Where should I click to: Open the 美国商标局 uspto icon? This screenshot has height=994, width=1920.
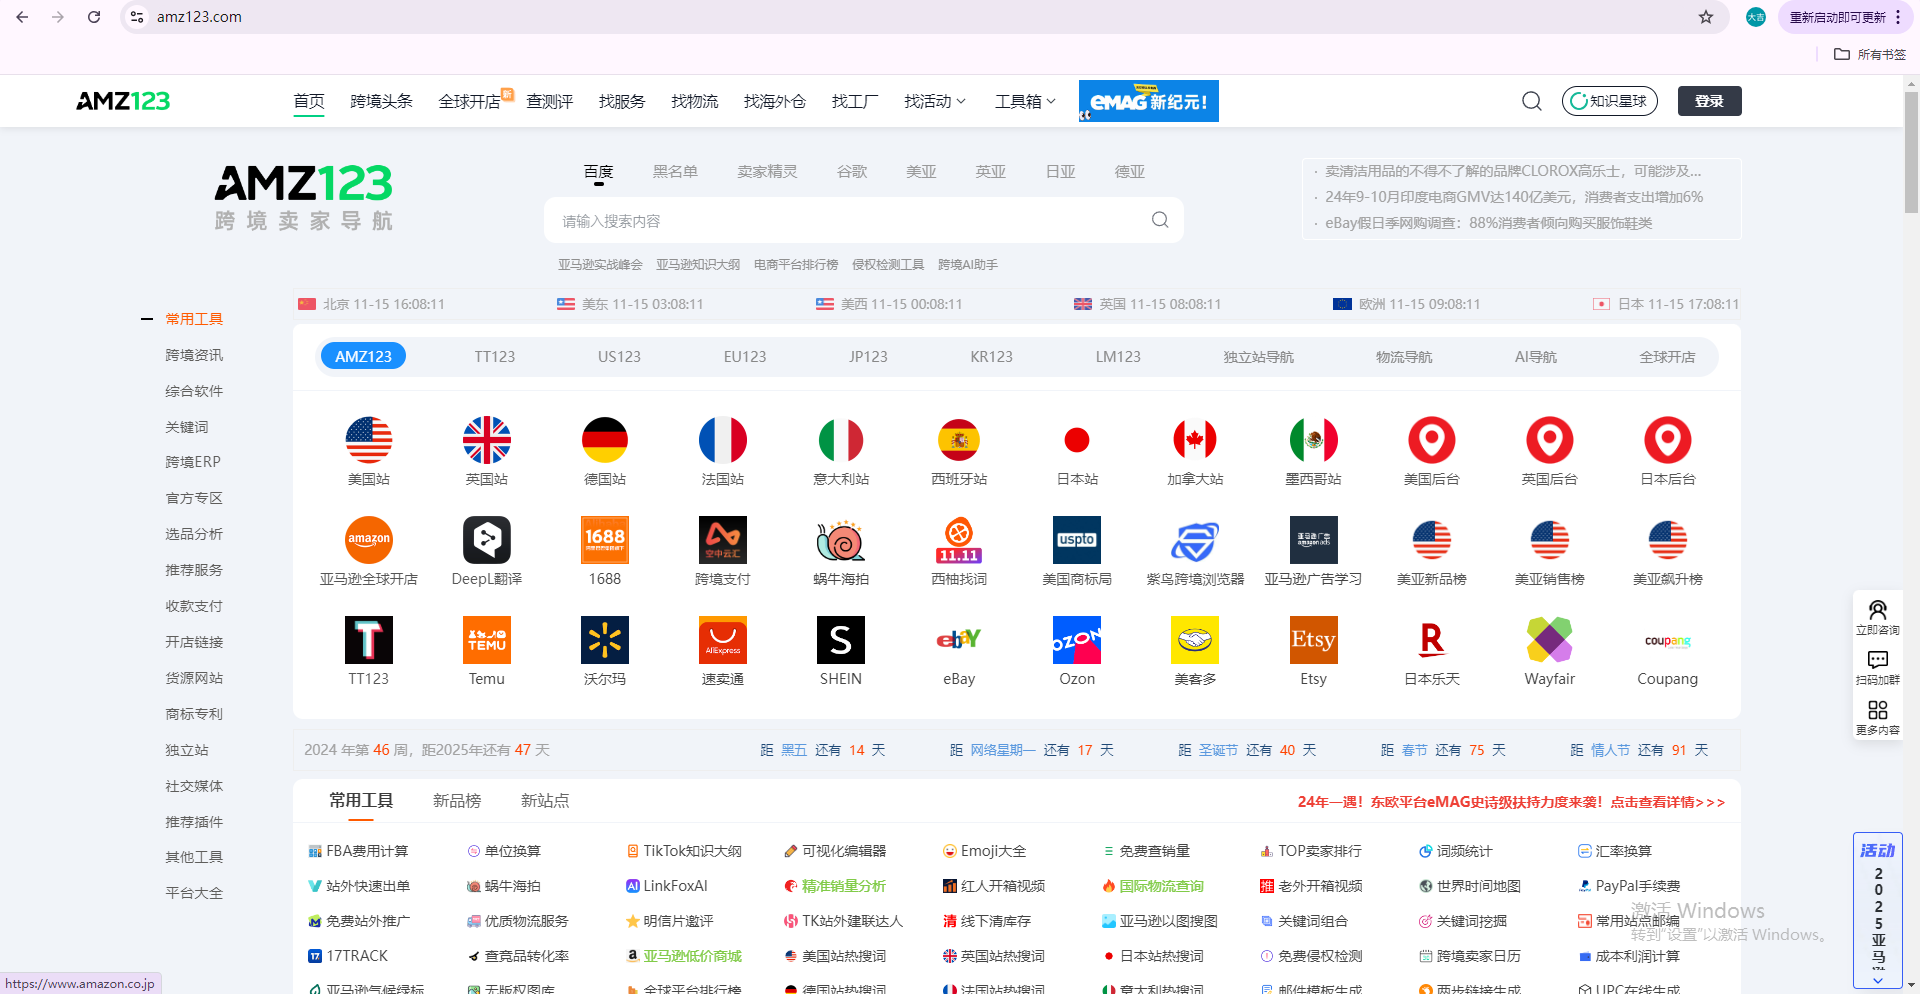[x=1077, y=540]
